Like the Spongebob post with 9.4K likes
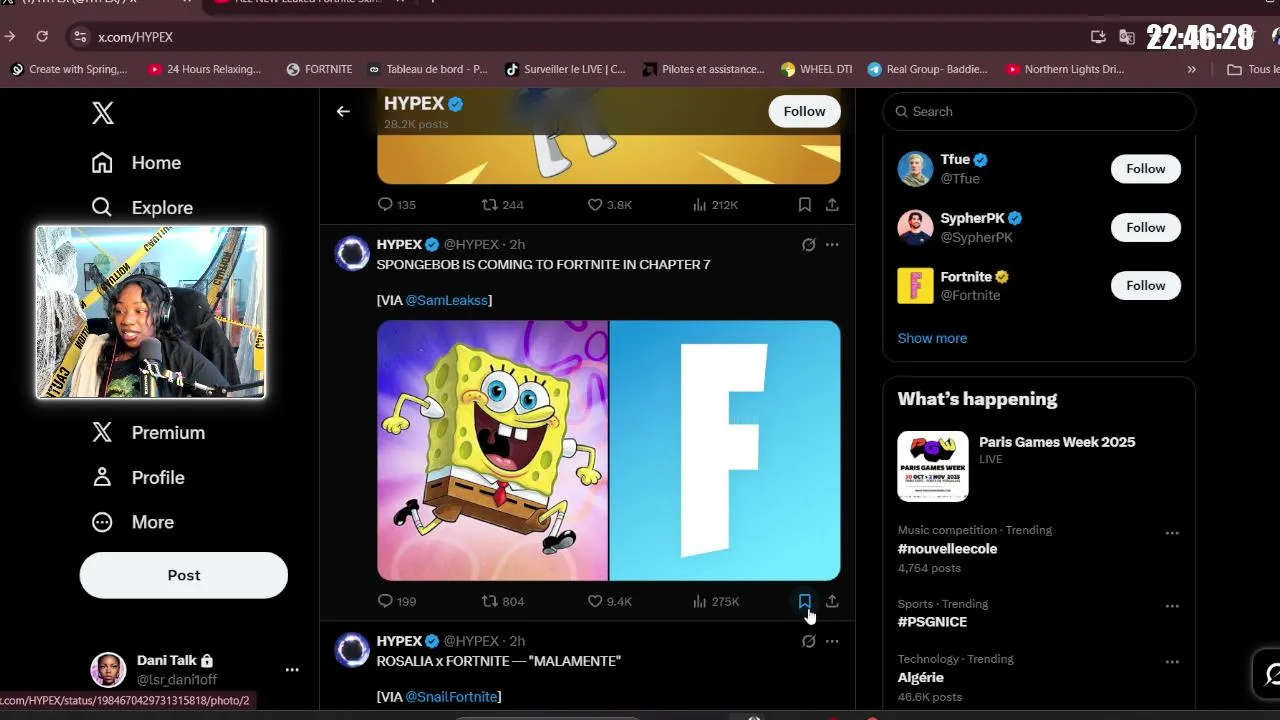This screenshot has height=720, width=1280. pos(609,601)
